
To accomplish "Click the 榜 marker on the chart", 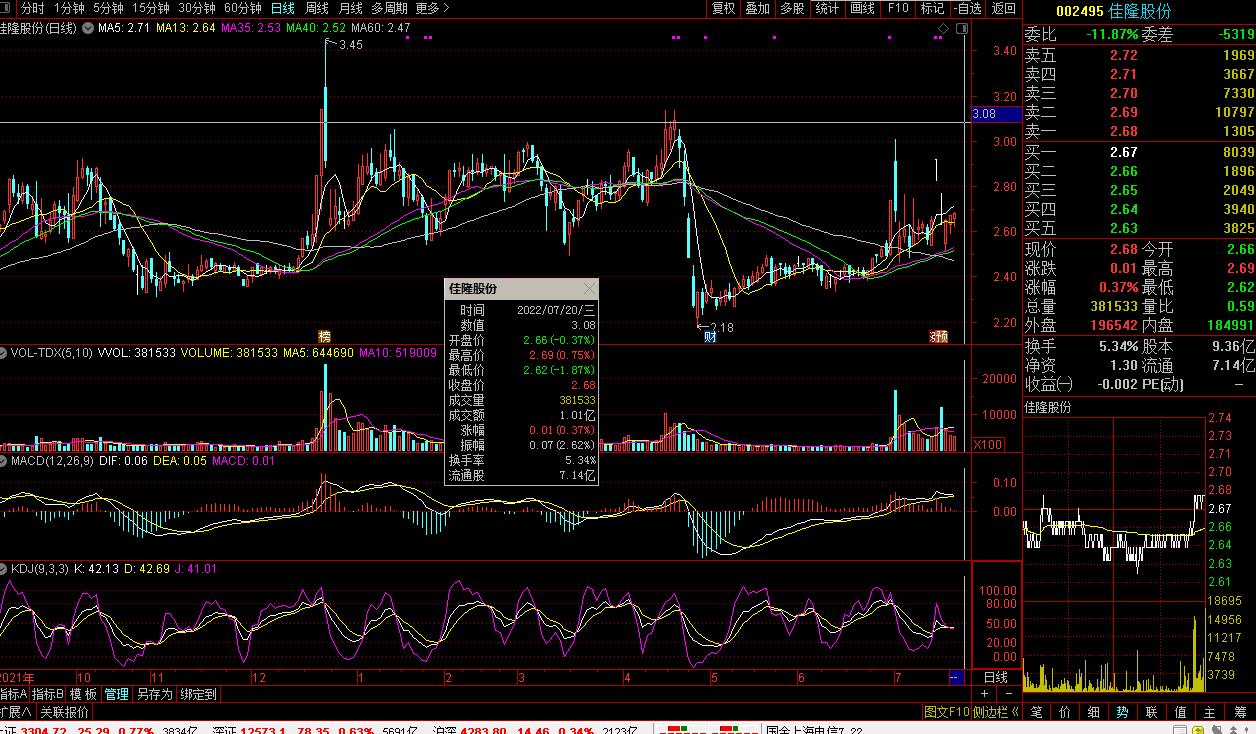I will (324, 336).
